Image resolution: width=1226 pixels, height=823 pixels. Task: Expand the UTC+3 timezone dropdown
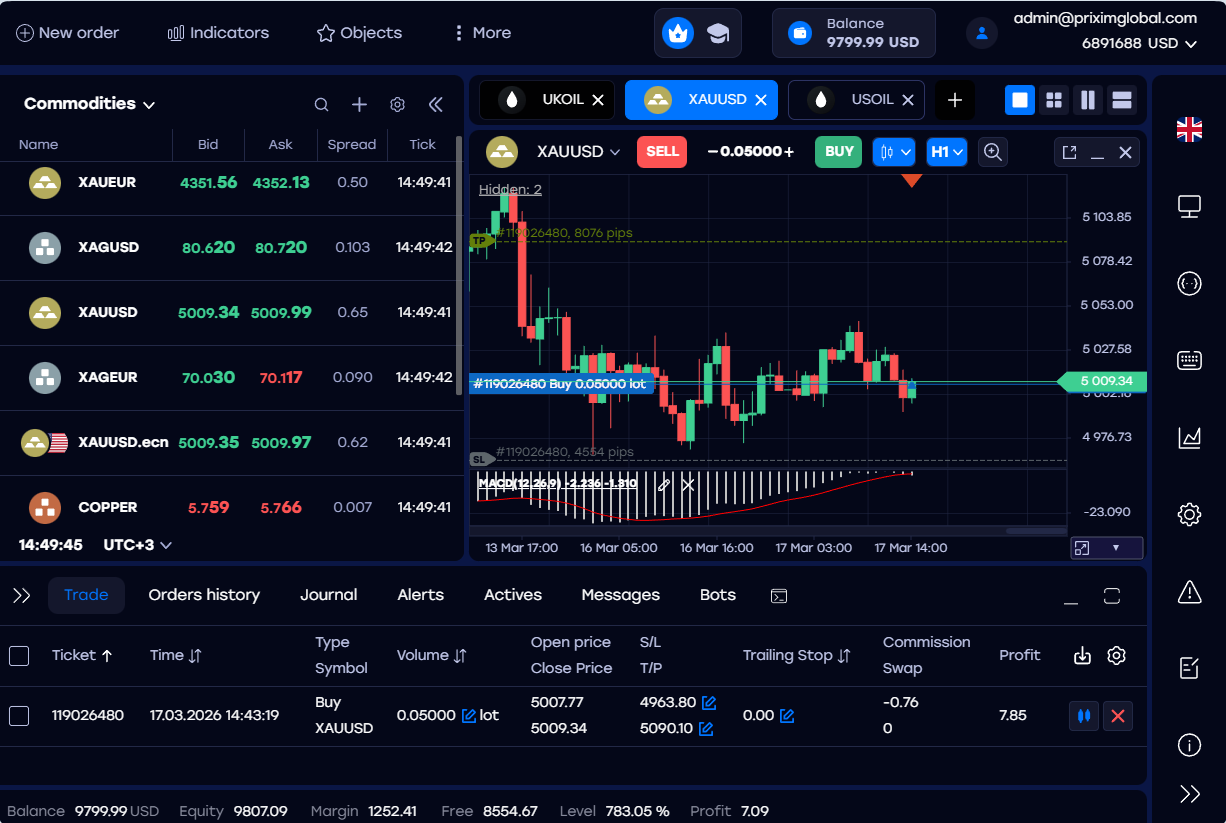point(137,545)
